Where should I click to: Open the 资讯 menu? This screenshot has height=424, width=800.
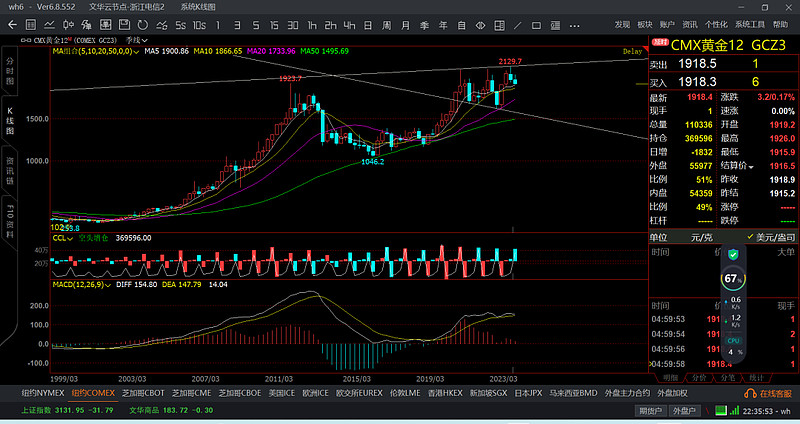coord(690,24)
